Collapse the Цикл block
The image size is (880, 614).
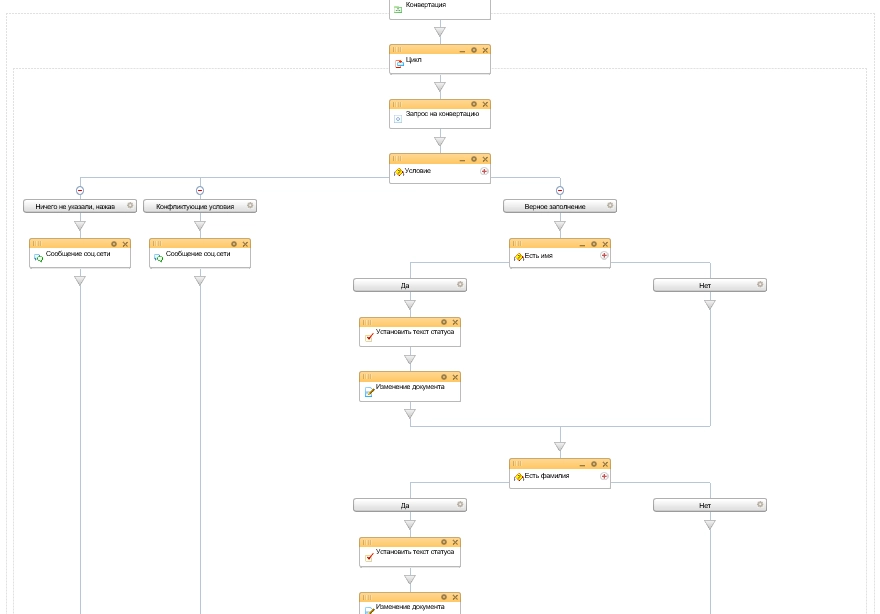click(x=462, y=50)
